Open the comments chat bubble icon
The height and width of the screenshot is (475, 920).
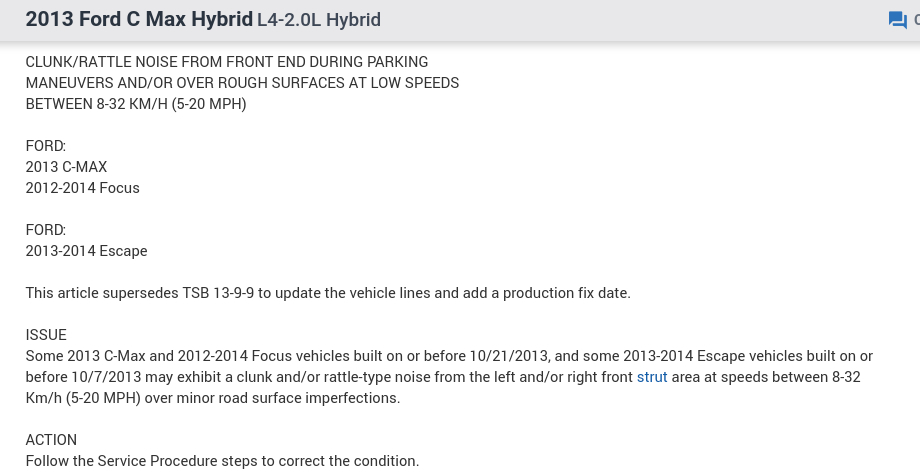click(897, 20)
